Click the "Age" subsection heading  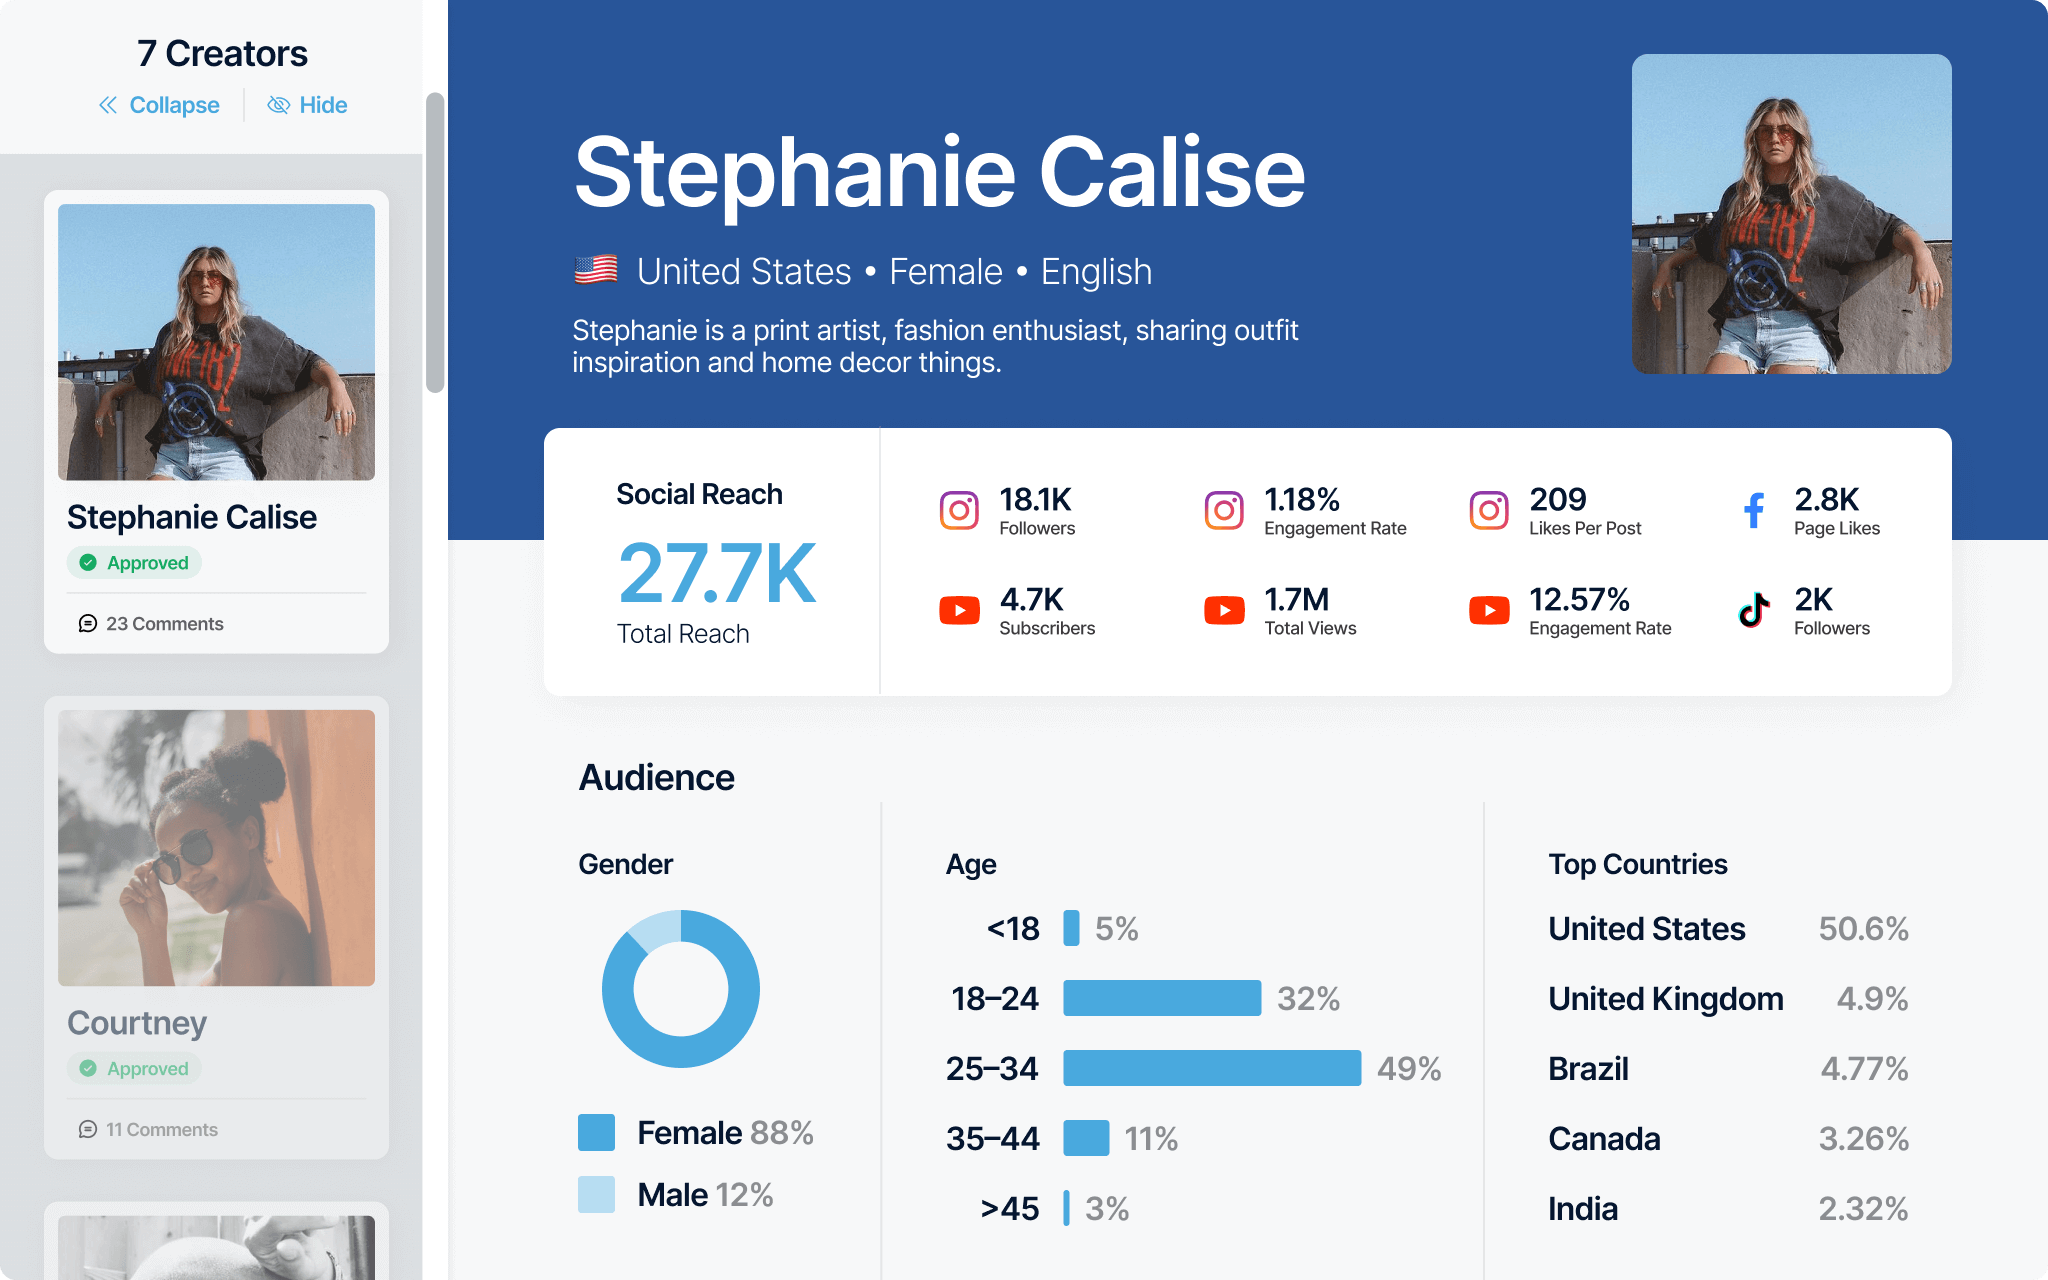(971, 864)
